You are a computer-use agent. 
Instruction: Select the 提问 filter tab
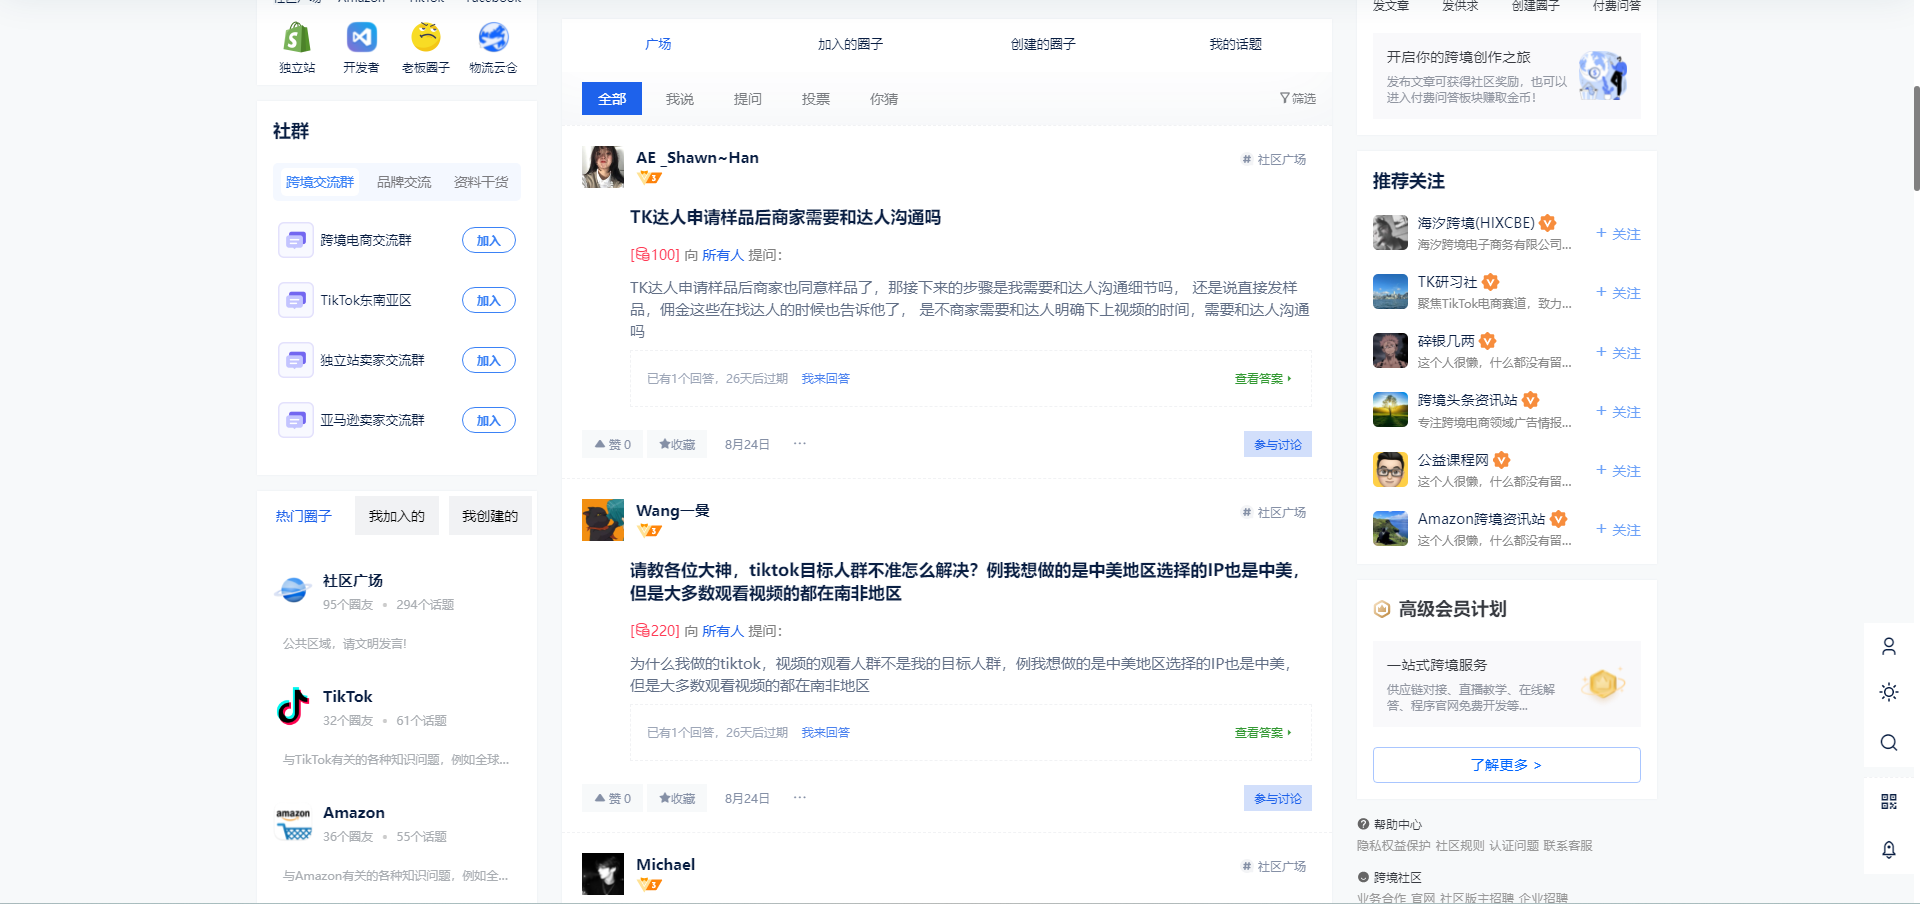(x=748, y=99)
